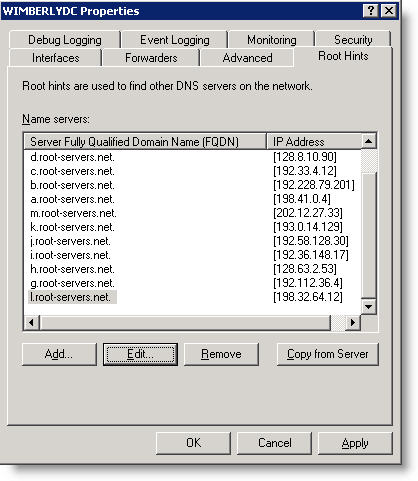Switch to the Debug Logging tab
Viewport: 418px width, 481px height.
65,40
